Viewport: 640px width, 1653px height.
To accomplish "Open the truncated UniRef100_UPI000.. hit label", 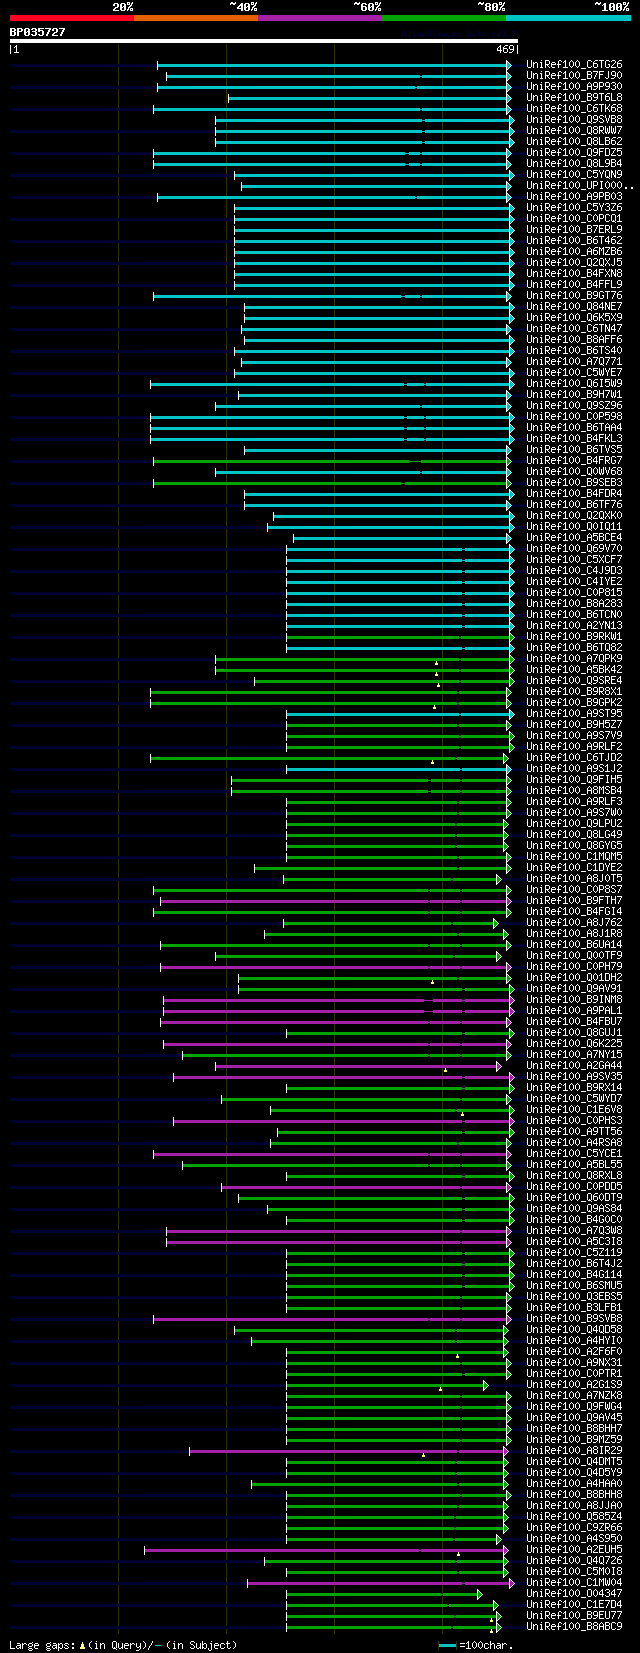I will [x=580, y=185].
